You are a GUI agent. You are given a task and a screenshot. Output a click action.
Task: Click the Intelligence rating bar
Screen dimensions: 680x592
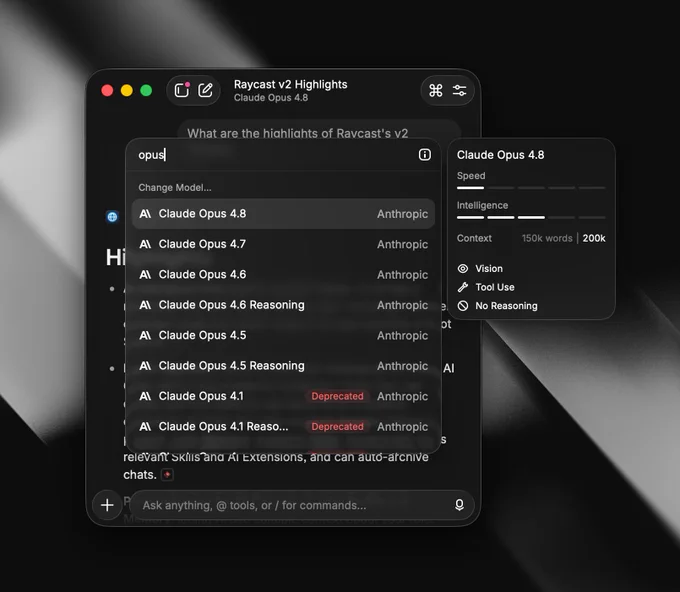(x=531, y=217)
